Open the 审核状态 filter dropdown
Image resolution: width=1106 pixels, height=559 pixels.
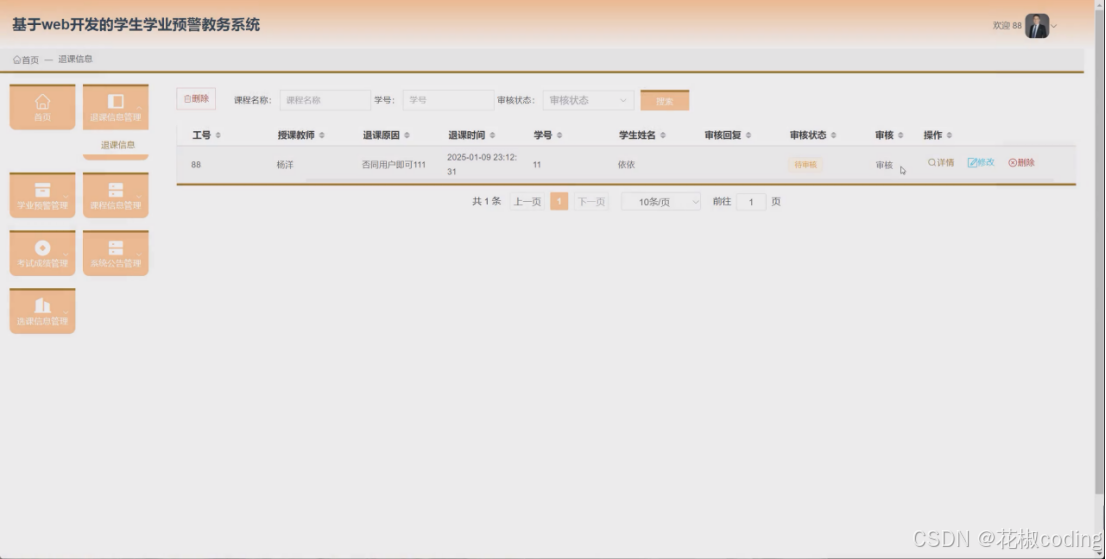tap(588, 100)
